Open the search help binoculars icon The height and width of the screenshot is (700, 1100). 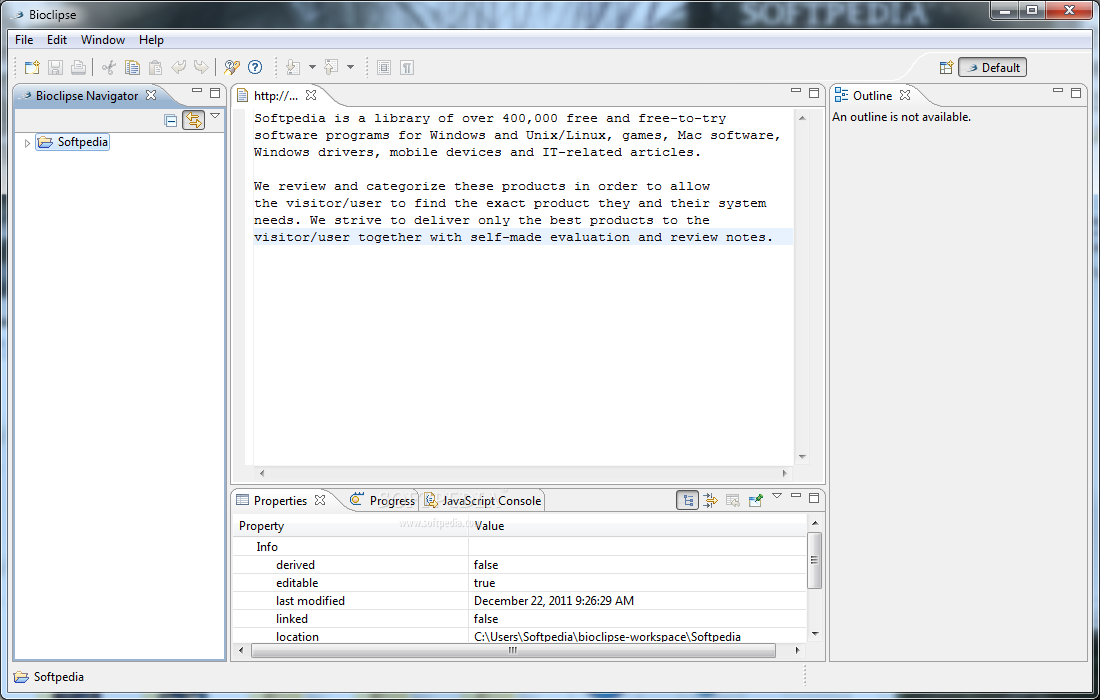pyautogui.click(x=232, y=67)
